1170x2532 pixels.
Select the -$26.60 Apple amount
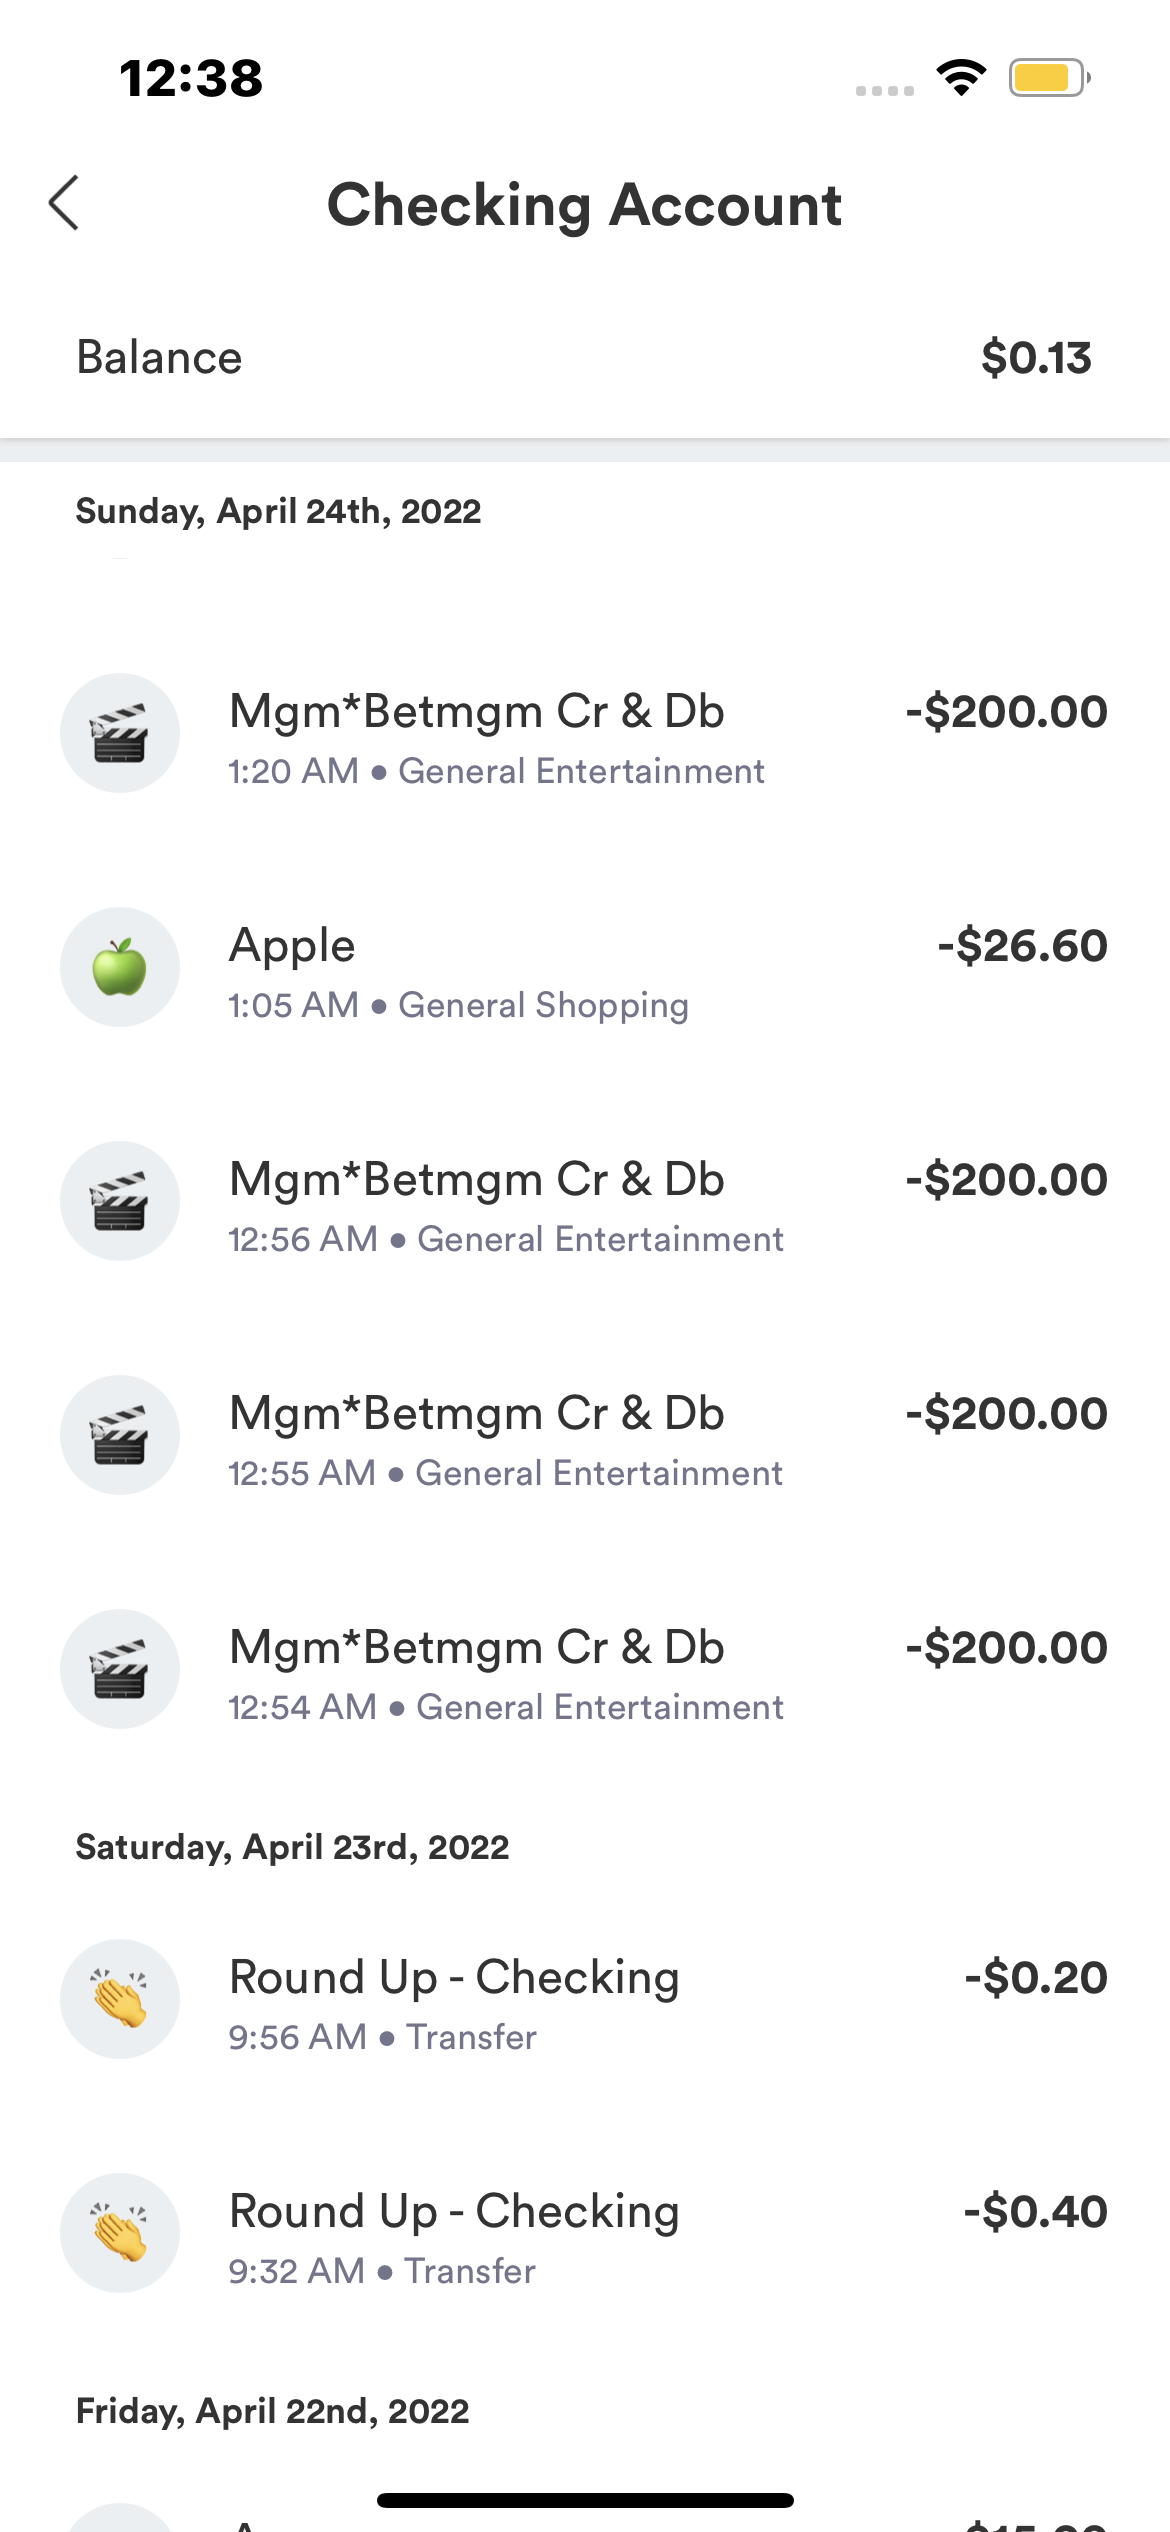[1022, 946]
